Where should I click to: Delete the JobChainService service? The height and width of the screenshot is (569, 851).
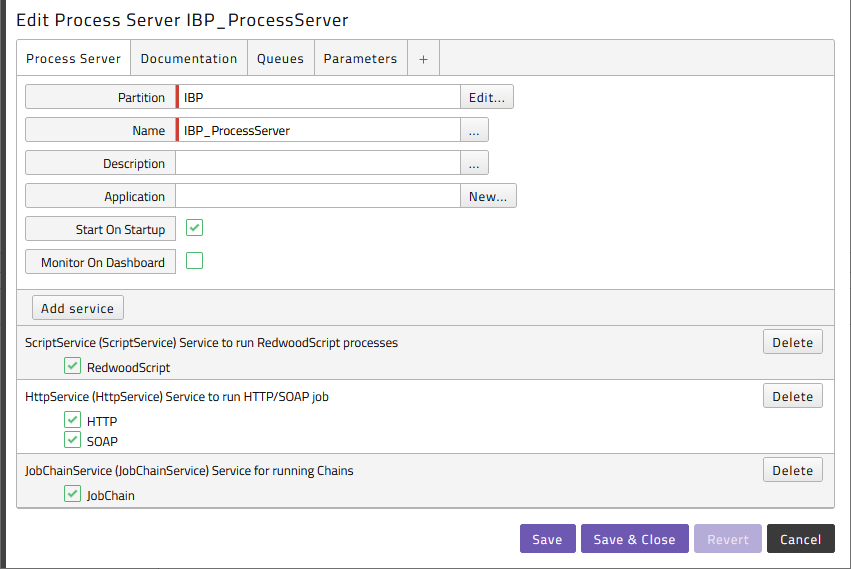pos(792,470)
